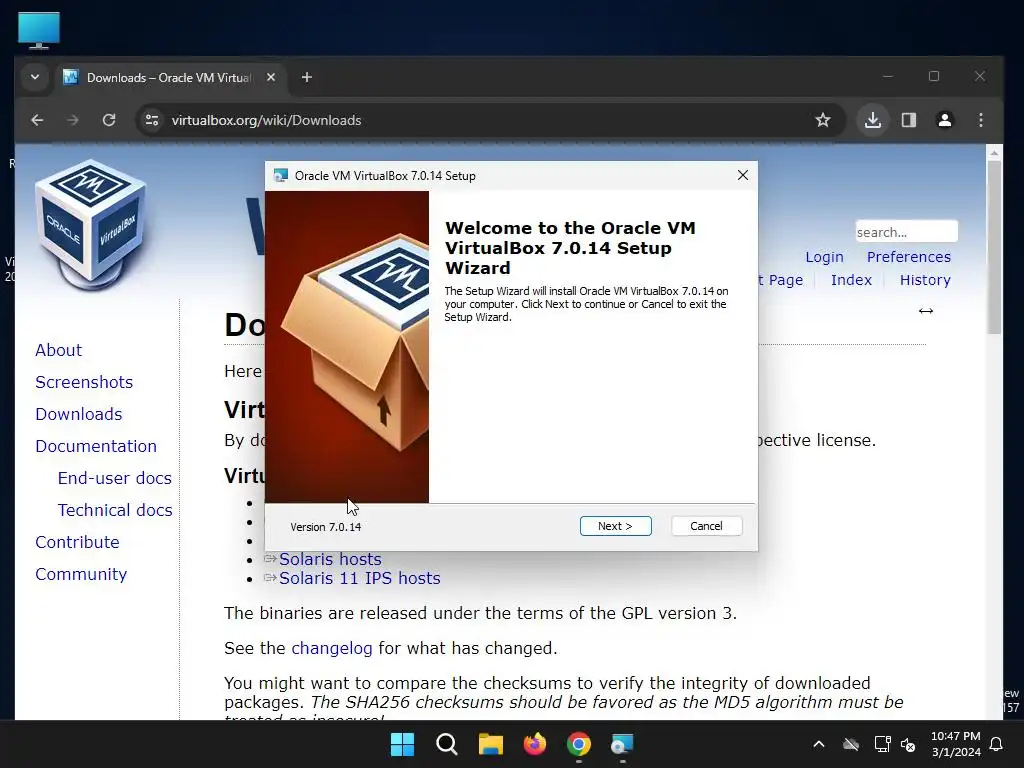The width and height of the screenshot is (1024, 768).
Task: Select the VirtualBox installer taskbar icon
Action: (622, 744)
